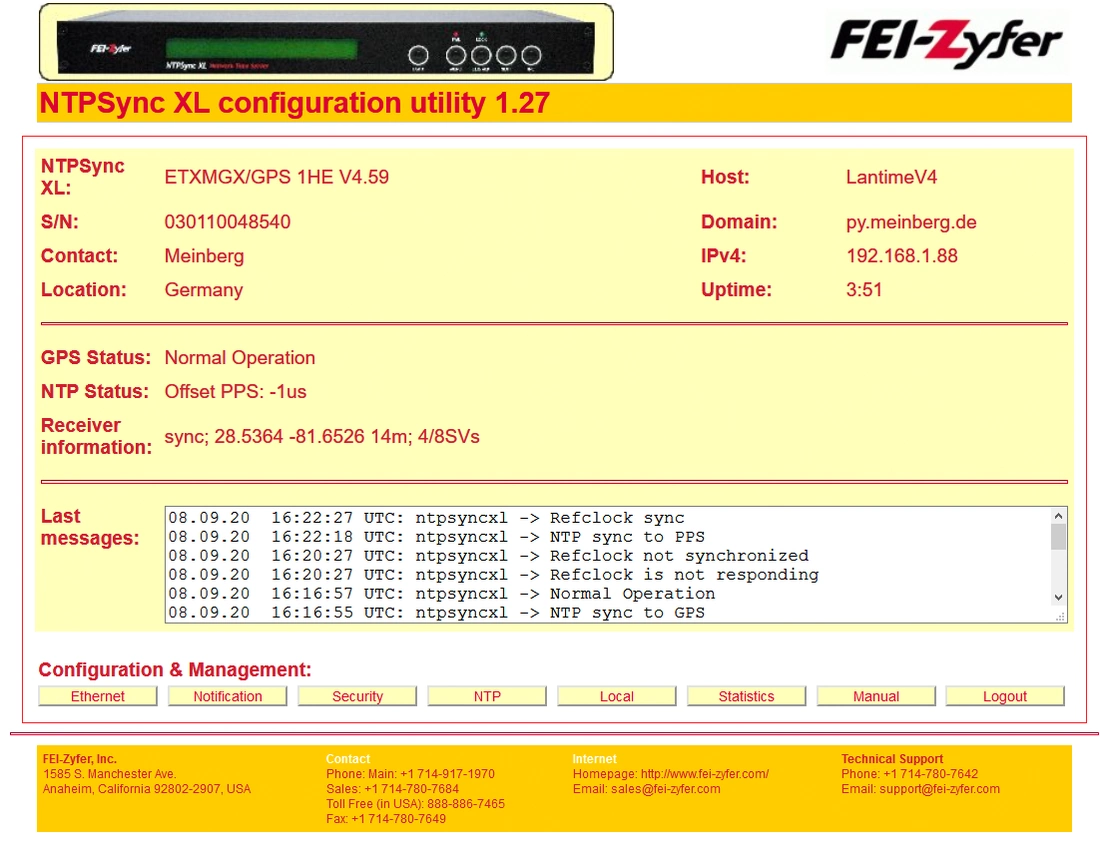Click the messages box scrollbar thumb
Image resolution: width=1100 pixels, height=841 pixels.
tap(1058, 537)
